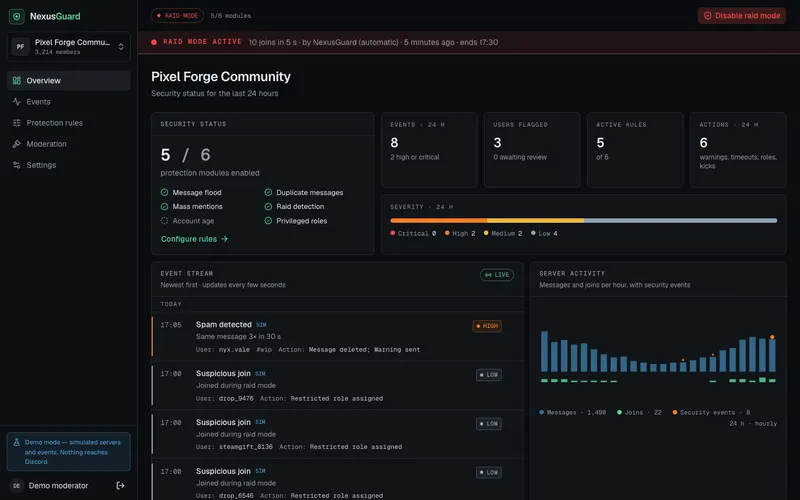The image size is (800, 500).
Task: Click the Demo moderator name
Action: point(58,486)
